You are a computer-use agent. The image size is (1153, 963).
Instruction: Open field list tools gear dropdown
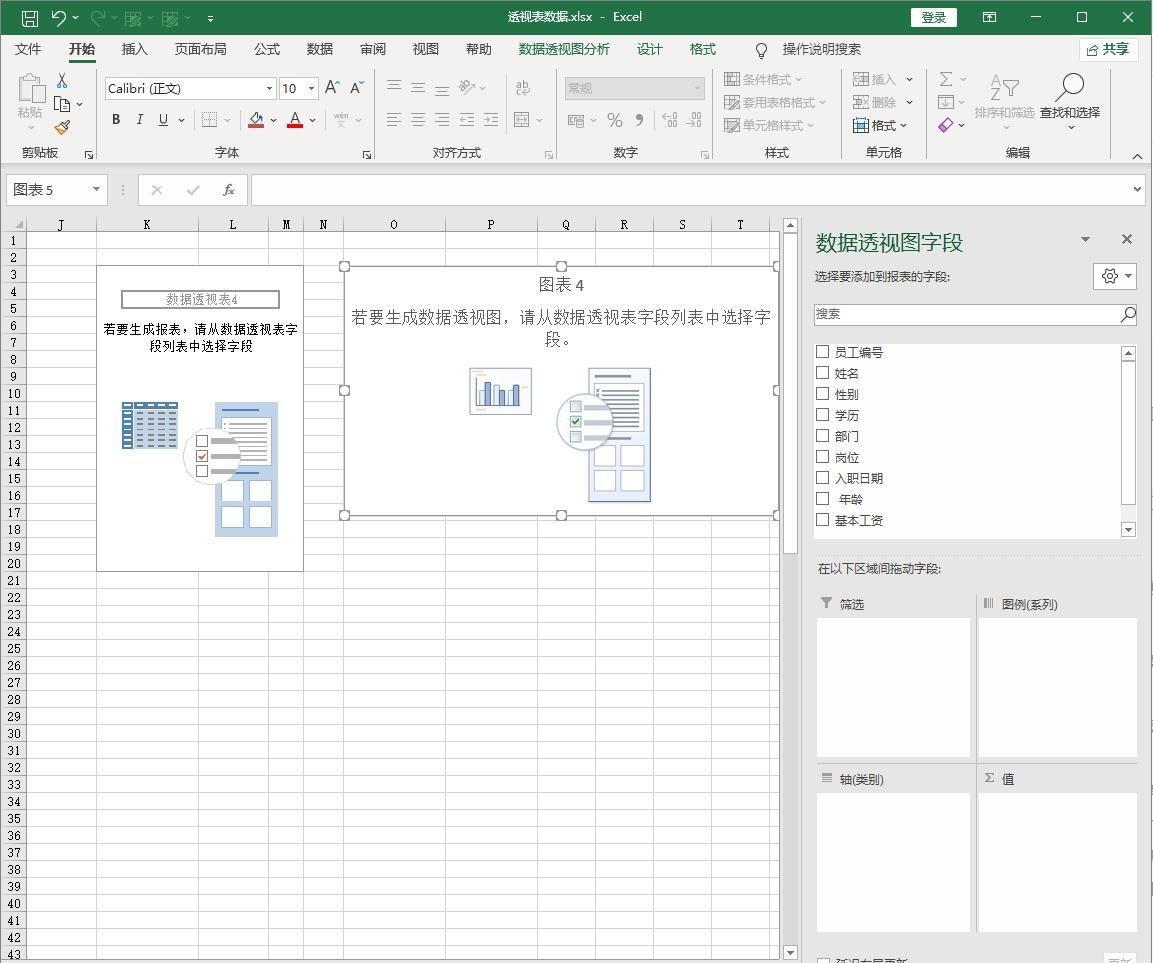pos(1114,276)
